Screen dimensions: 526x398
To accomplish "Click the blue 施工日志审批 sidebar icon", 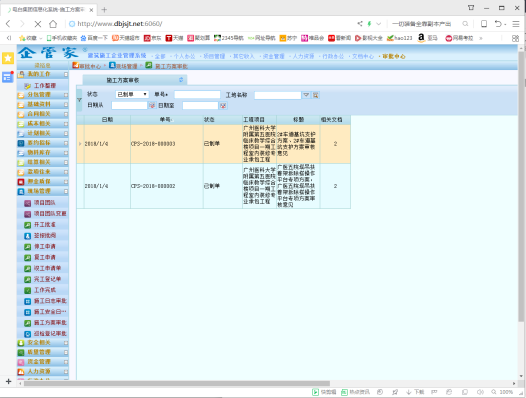I will tap(28, 301).
